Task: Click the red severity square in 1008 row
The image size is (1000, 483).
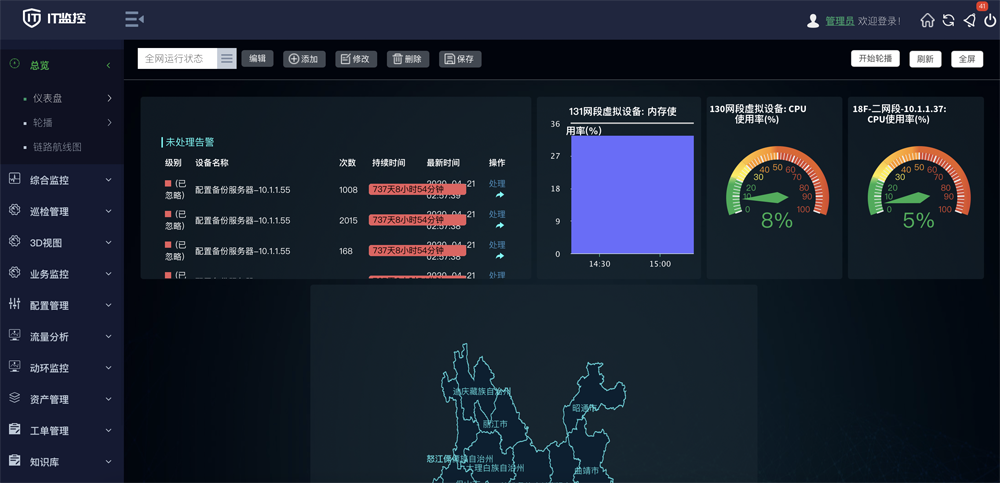Action: coord(168,184)
